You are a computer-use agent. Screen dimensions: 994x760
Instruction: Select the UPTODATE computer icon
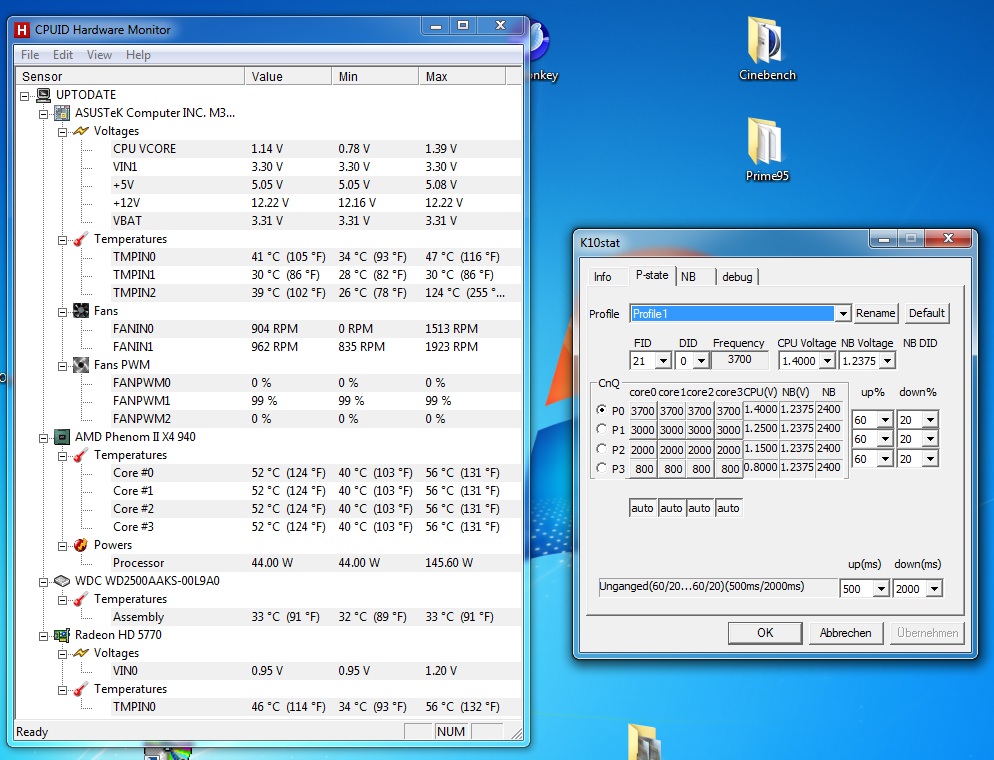coord(43,95)
